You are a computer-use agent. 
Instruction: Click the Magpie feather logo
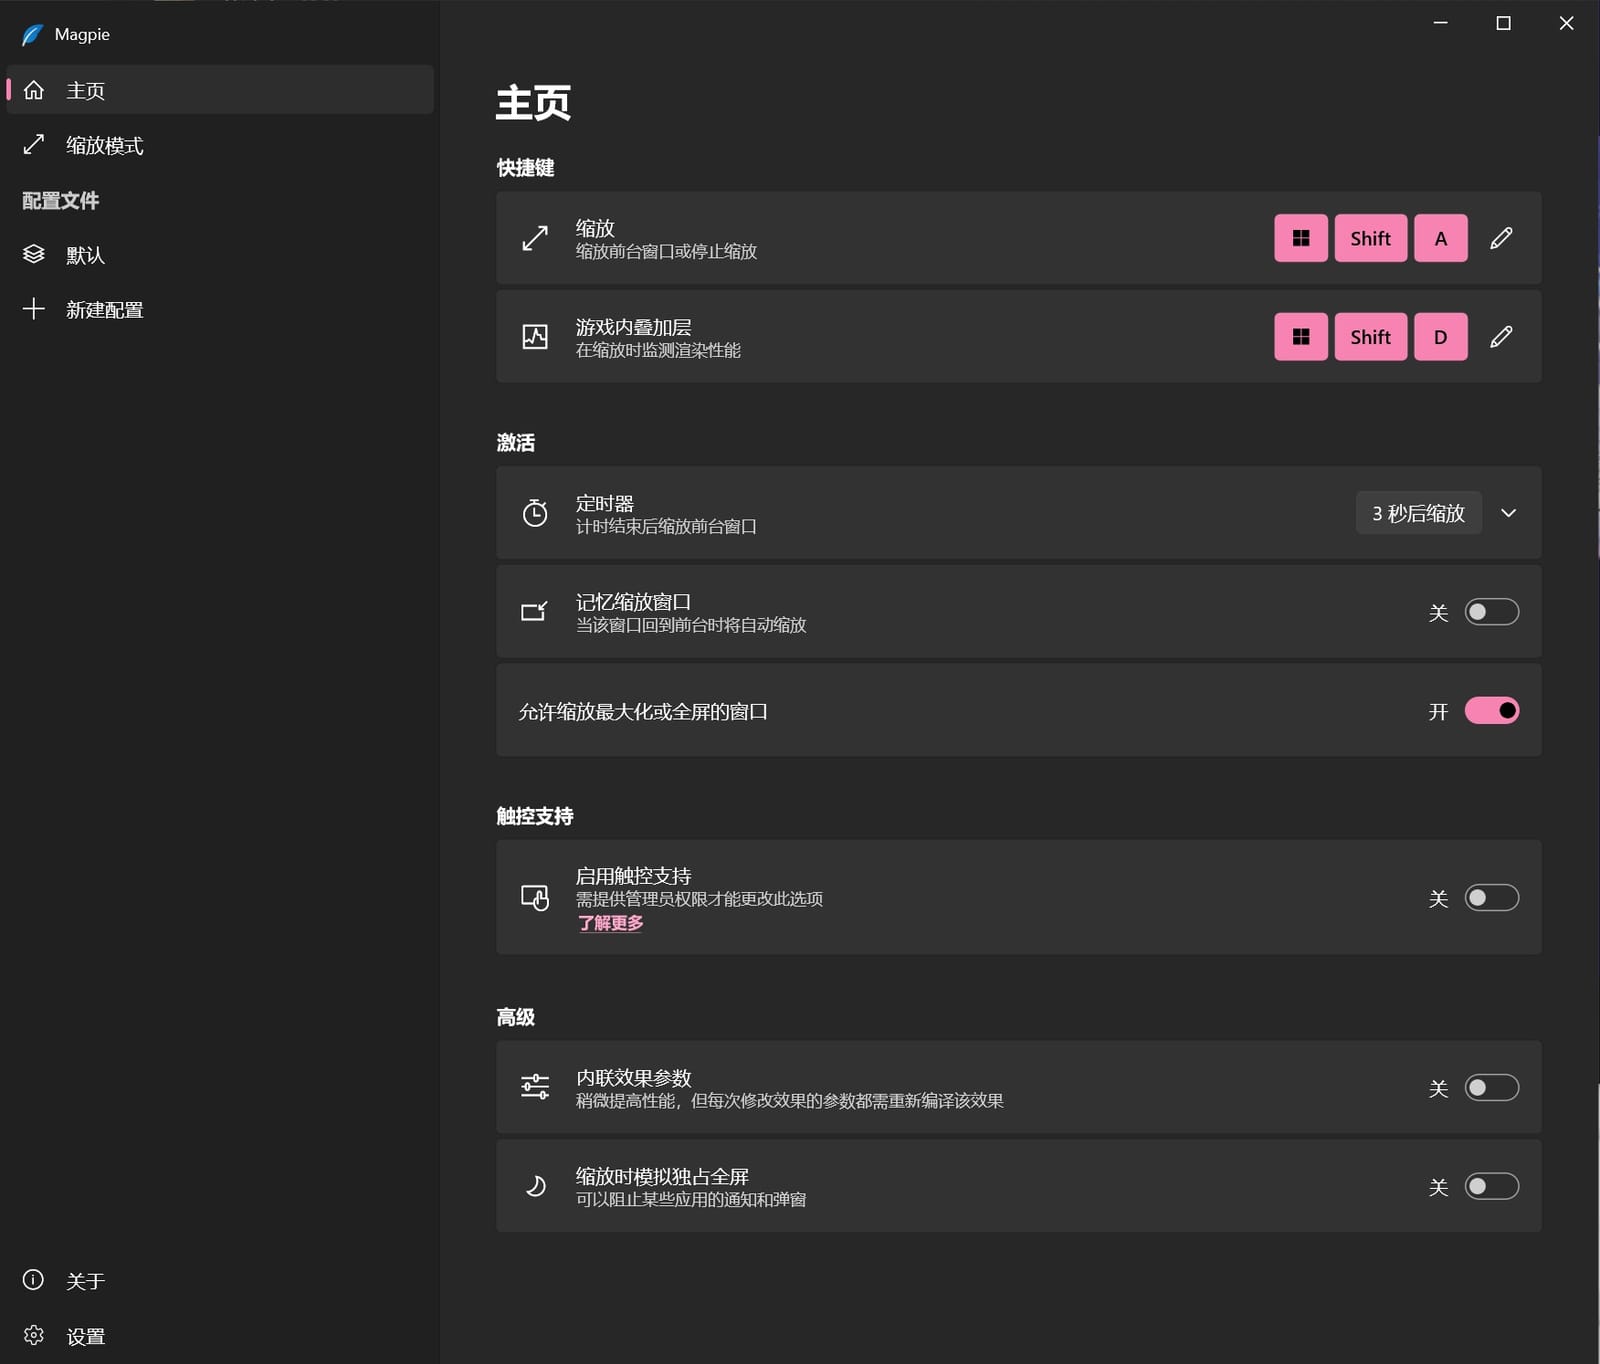[32, 35]
